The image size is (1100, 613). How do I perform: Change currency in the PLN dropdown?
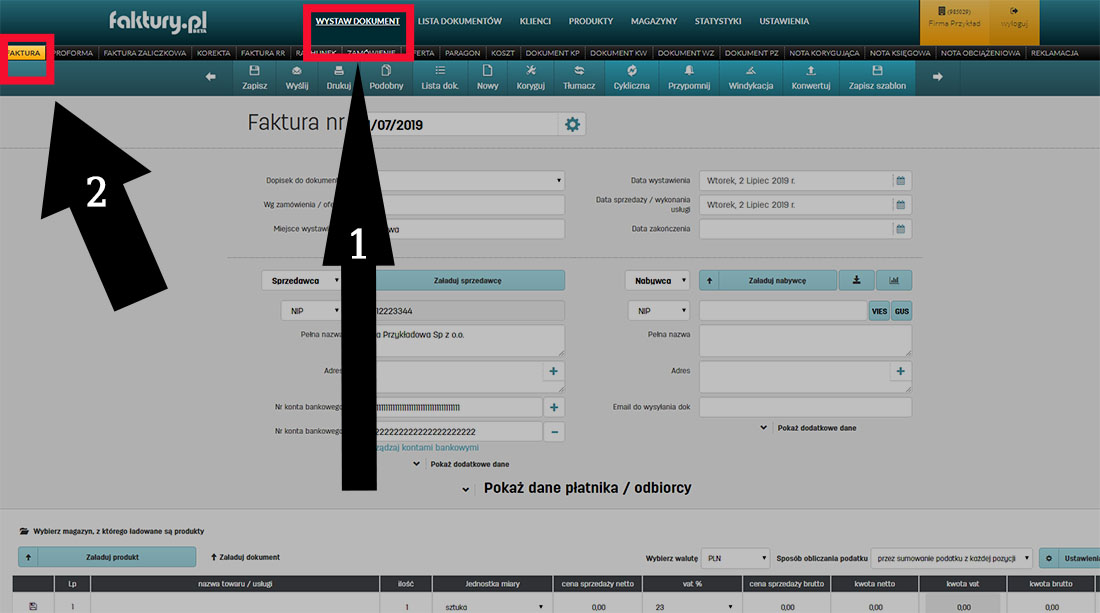pyautogui.click(x=736, y=559)
